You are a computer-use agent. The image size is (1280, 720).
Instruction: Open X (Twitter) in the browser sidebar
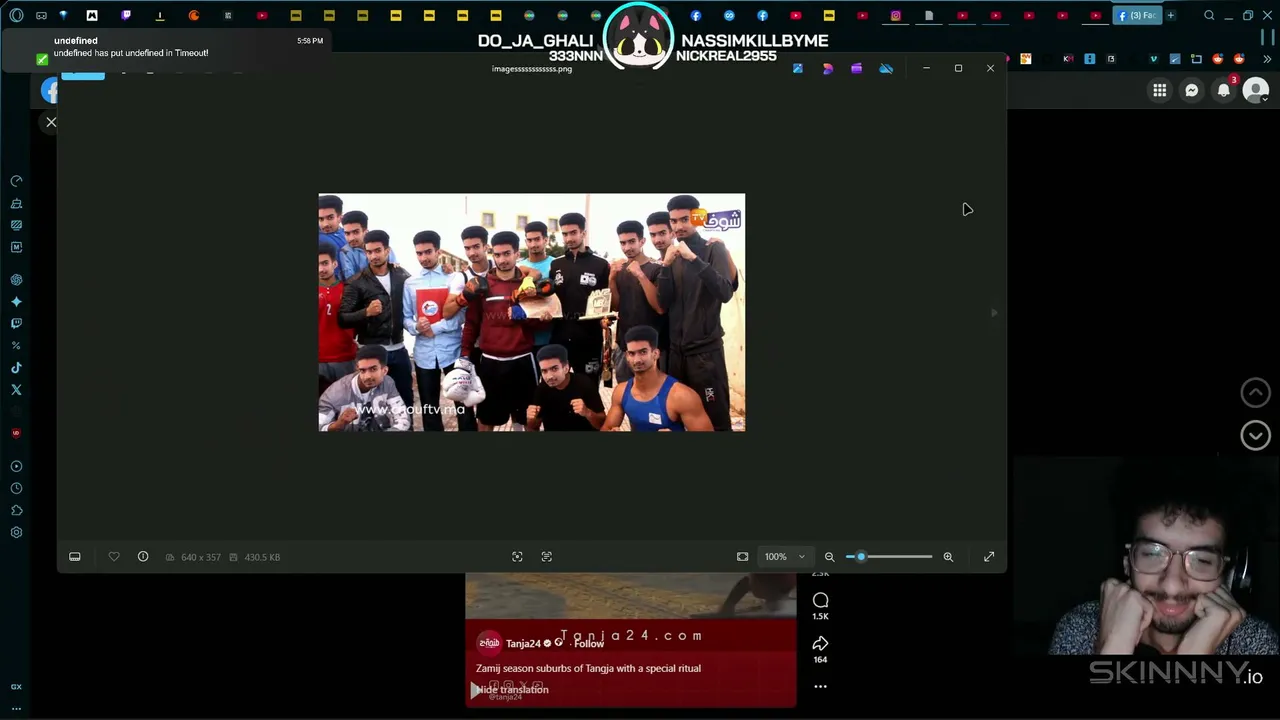16,390
